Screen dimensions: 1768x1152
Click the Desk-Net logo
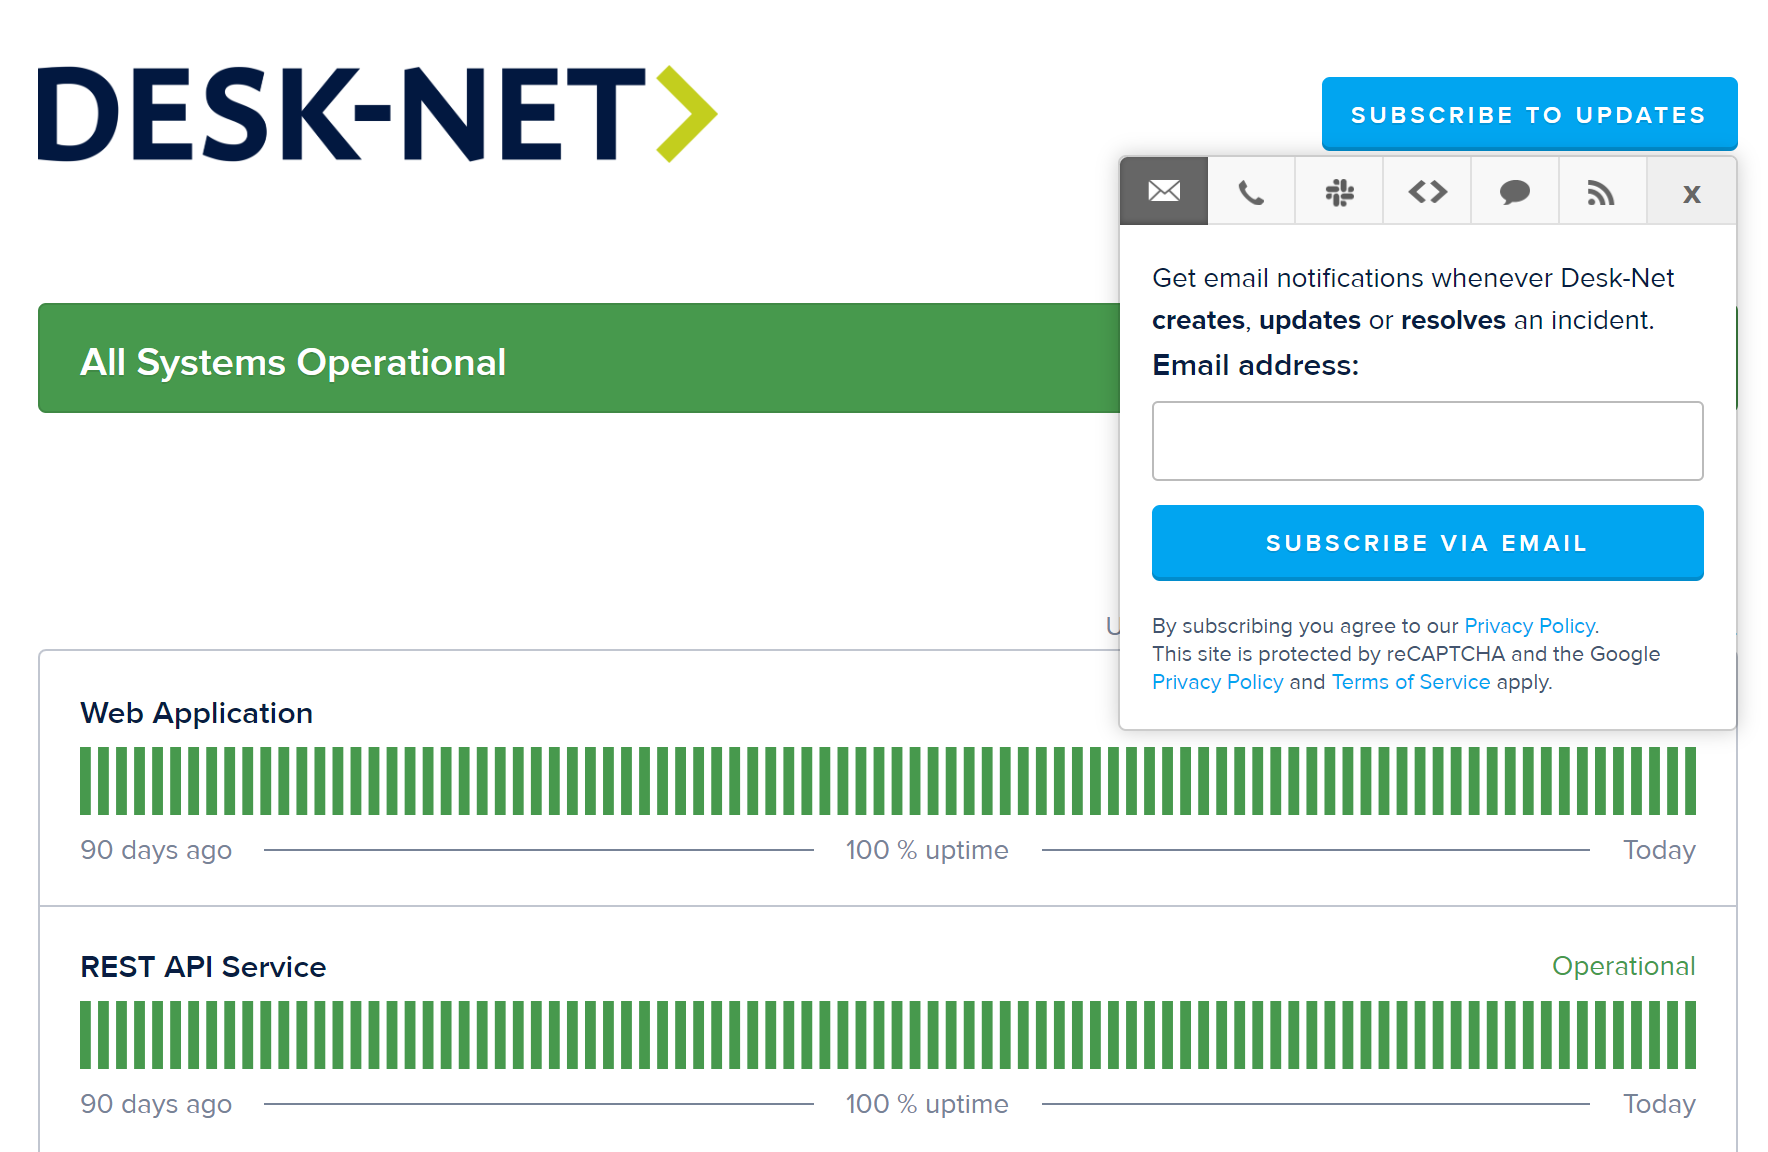tap(378, 114)
